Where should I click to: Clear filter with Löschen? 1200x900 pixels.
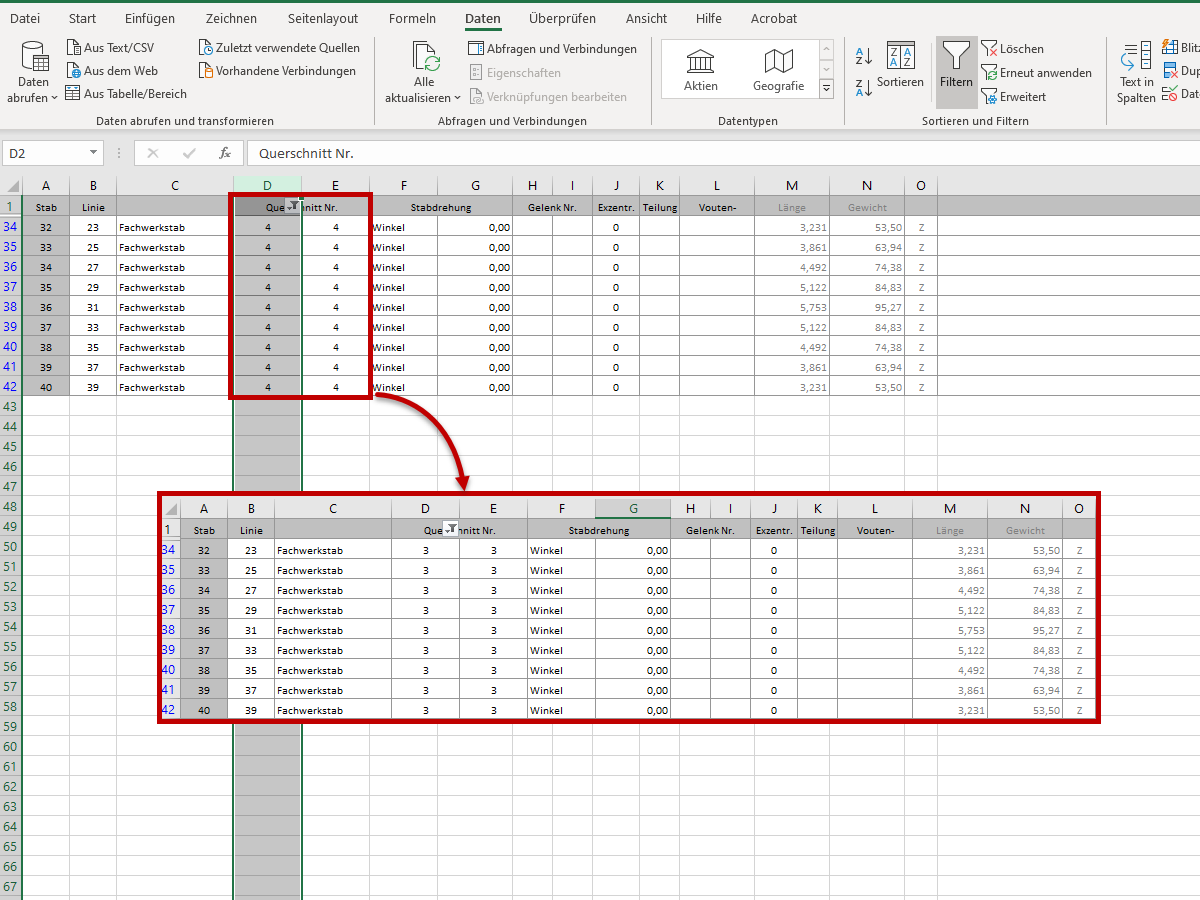pyautogui.click(x=1013, y=49)
